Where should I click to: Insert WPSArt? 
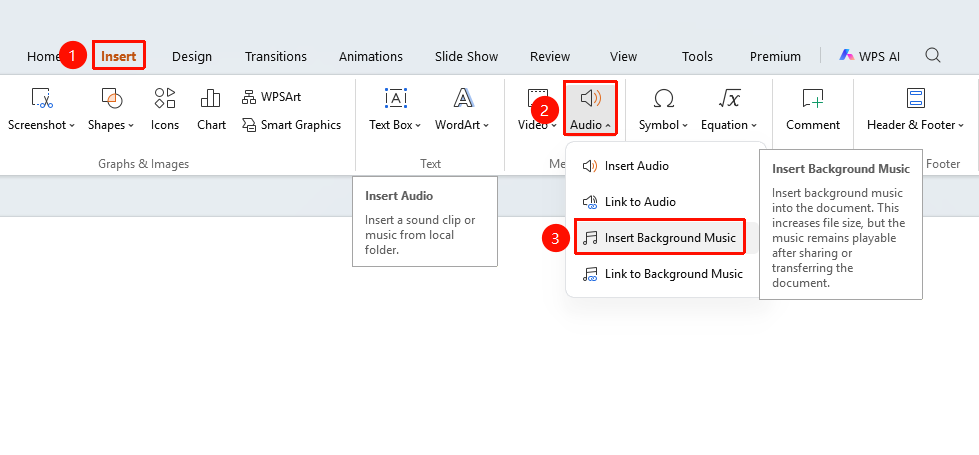(x=272, y=97)
